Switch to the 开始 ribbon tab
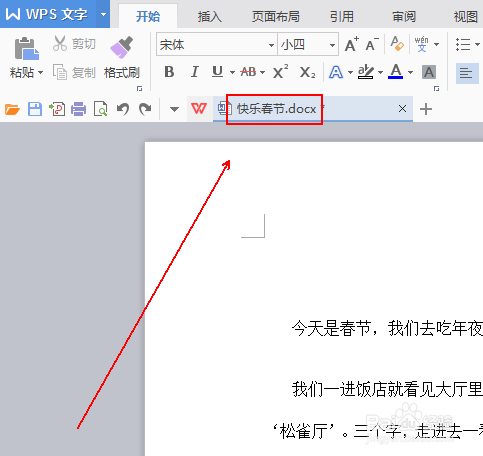The height and width of the screenshot is (456, 483). [148, 16]
